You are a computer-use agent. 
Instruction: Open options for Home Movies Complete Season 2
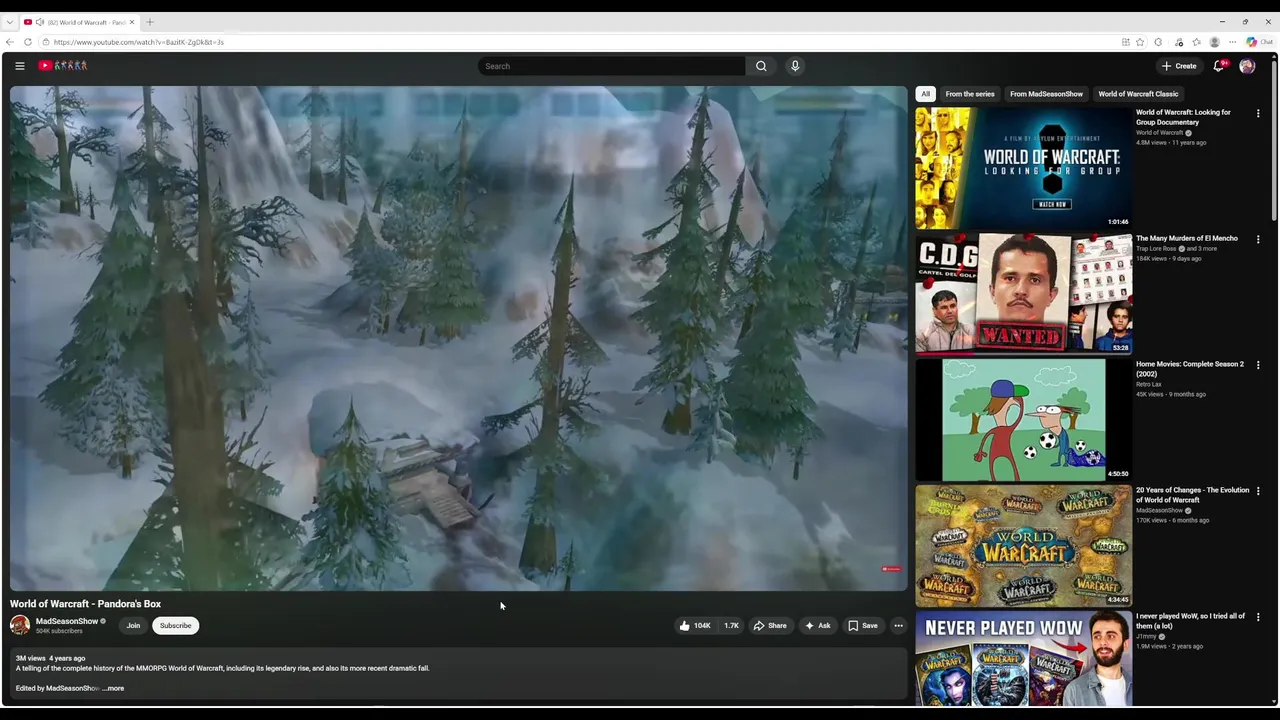tap(1258, 366)
